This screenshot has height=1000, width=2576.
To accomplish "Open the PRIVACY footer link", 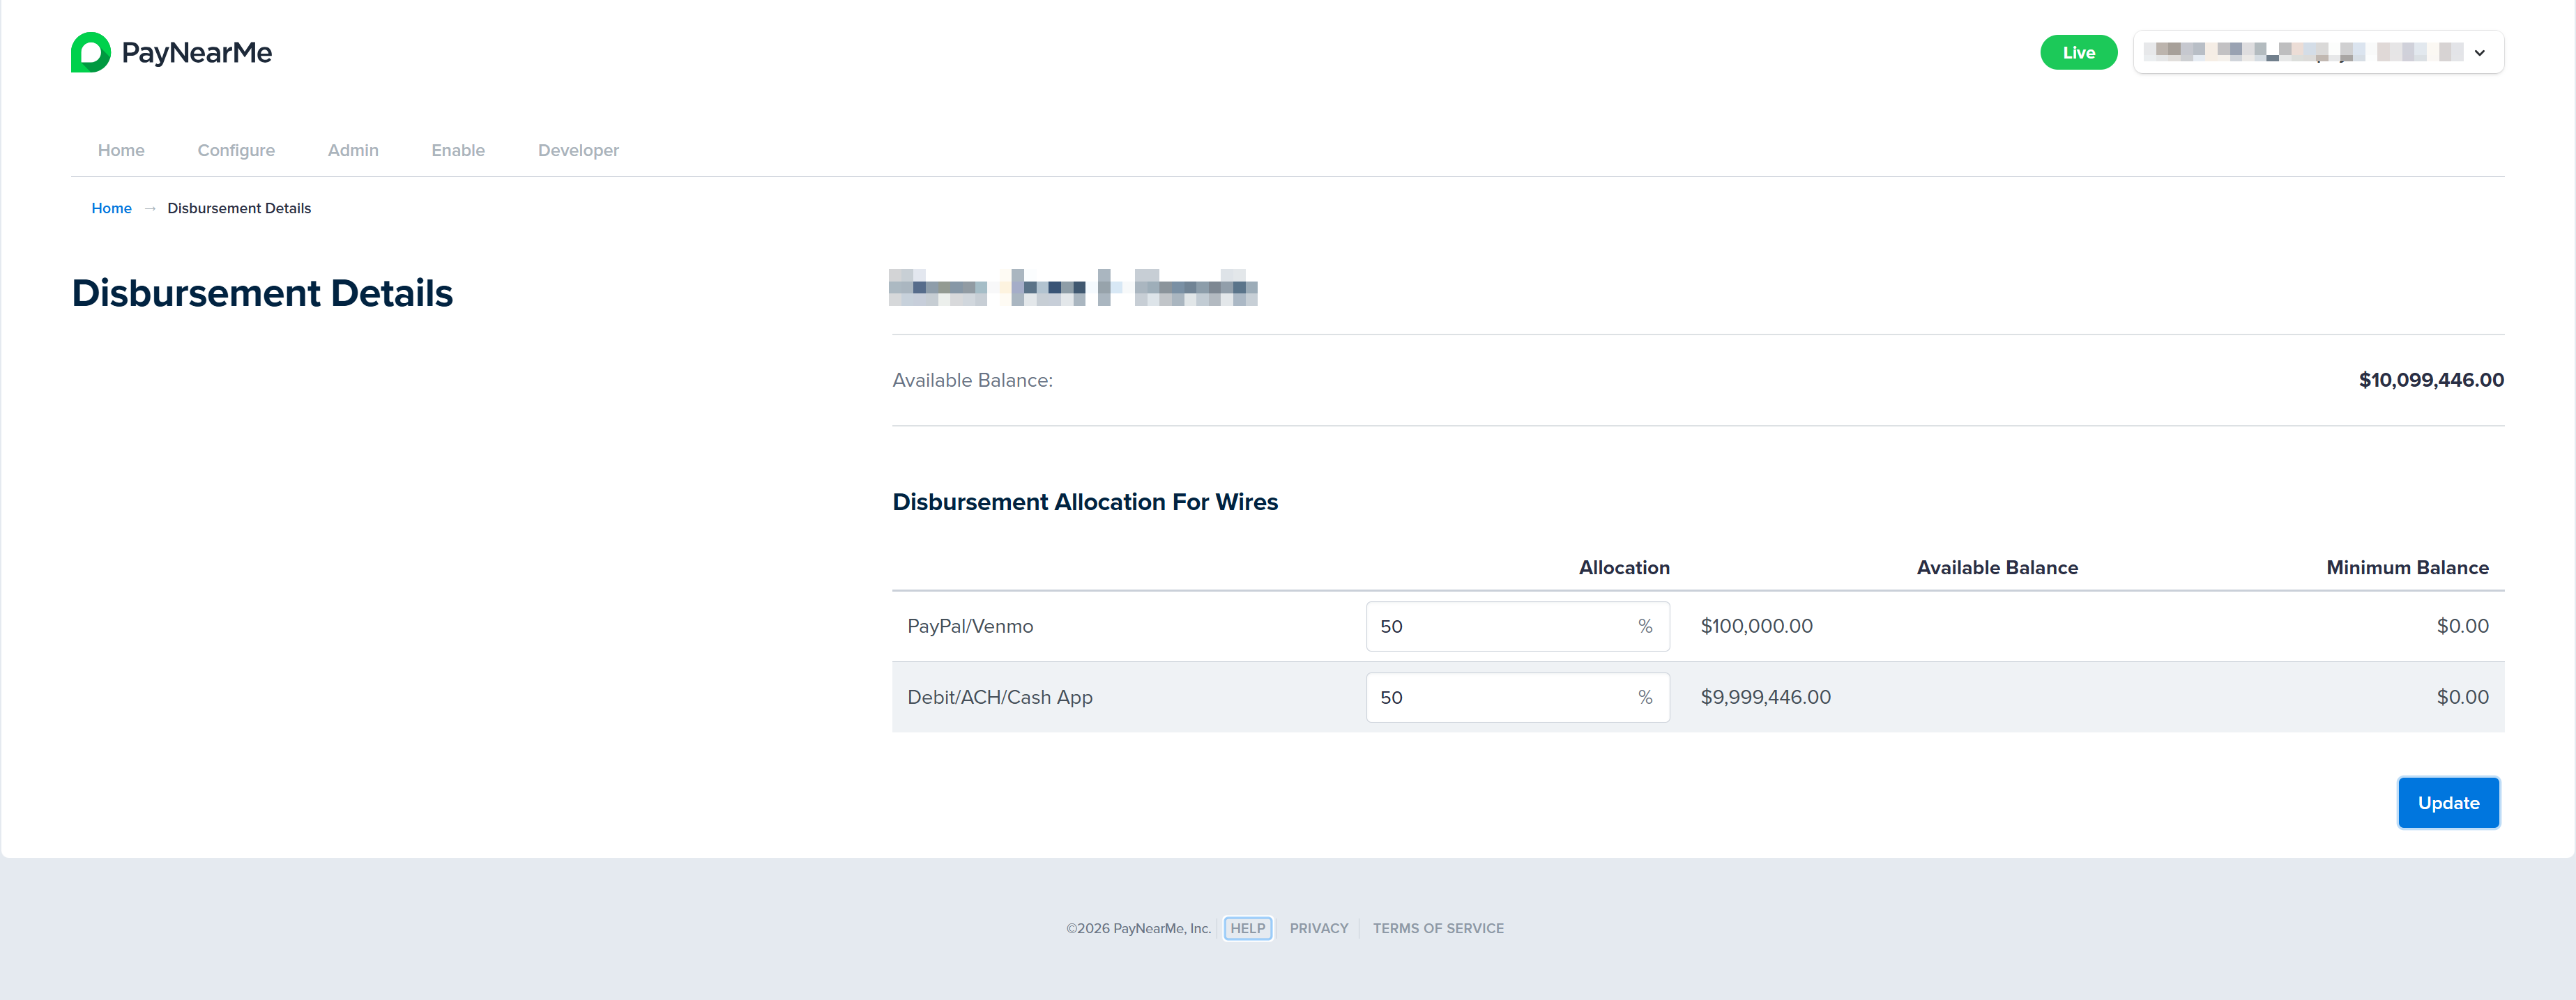I will (x=1319, y=928).
